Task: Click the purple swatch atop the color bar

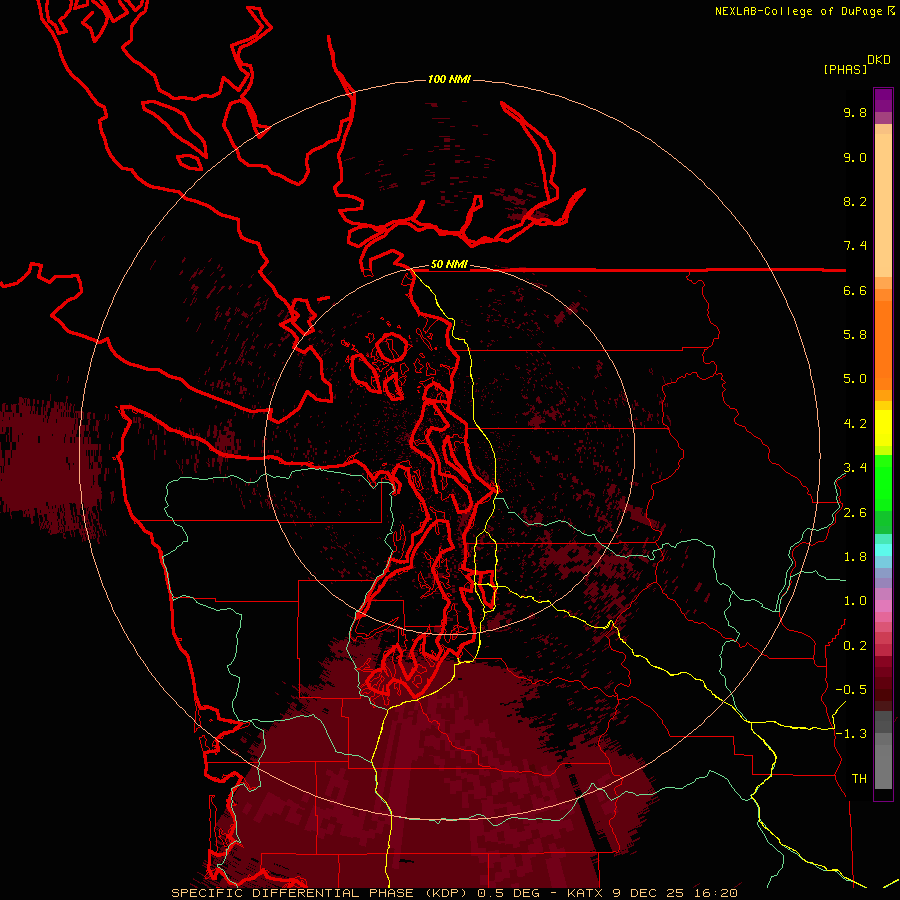Action: pyautogui.click(x=883, y=100)
